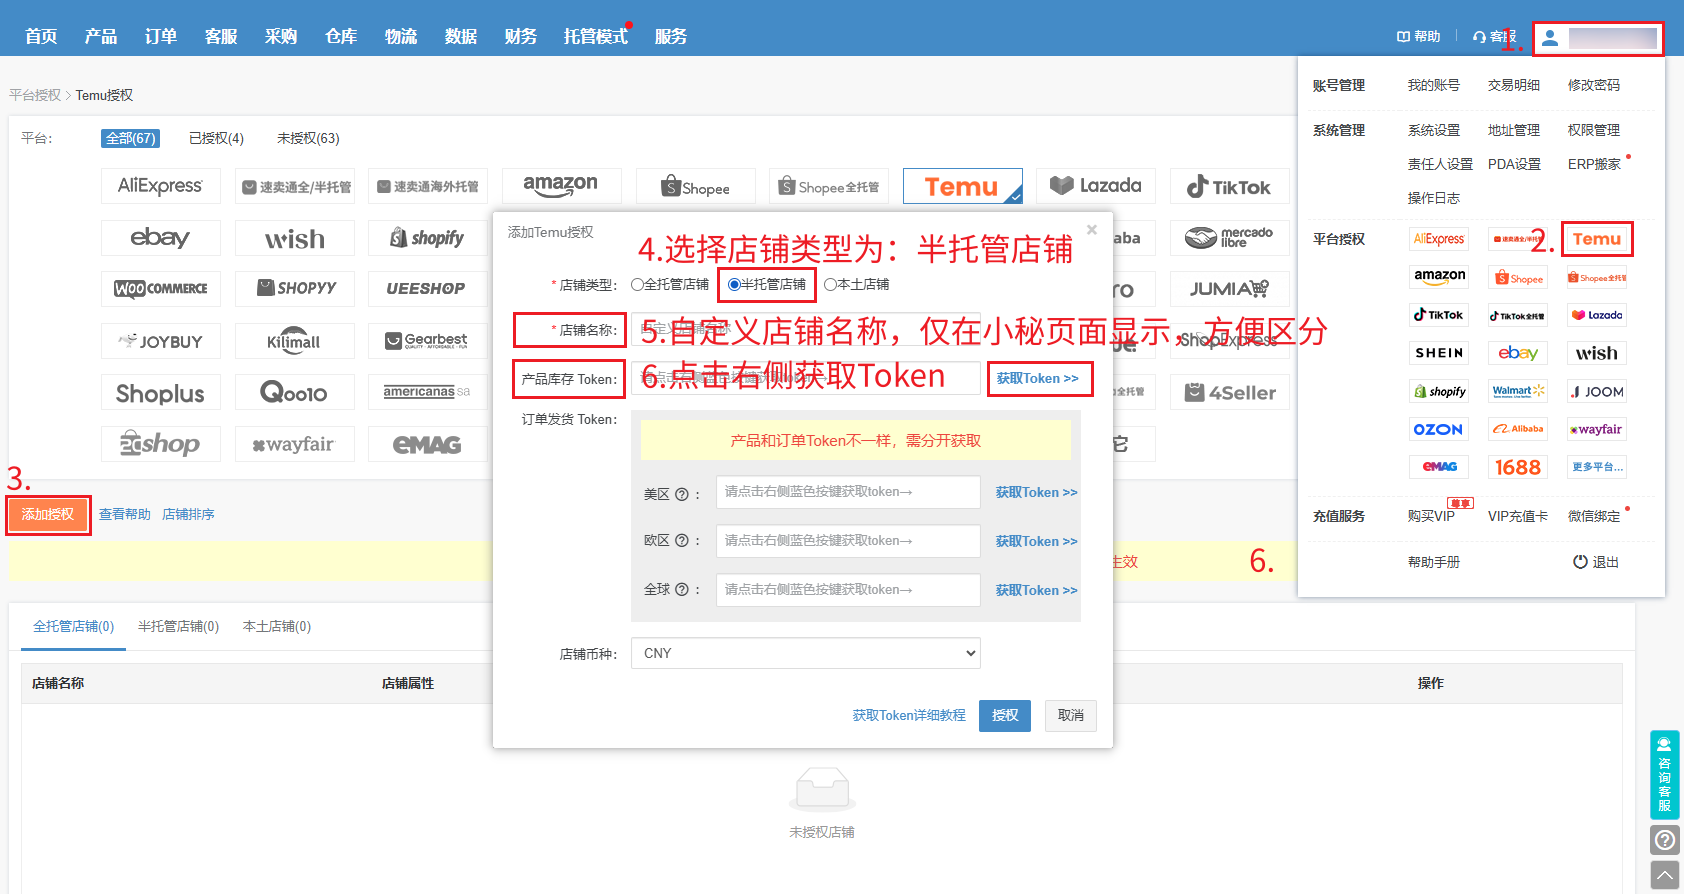Select the Shopee platform tile
The width and height of the screenshot is (1684, 894).
[x=695, y=186]
